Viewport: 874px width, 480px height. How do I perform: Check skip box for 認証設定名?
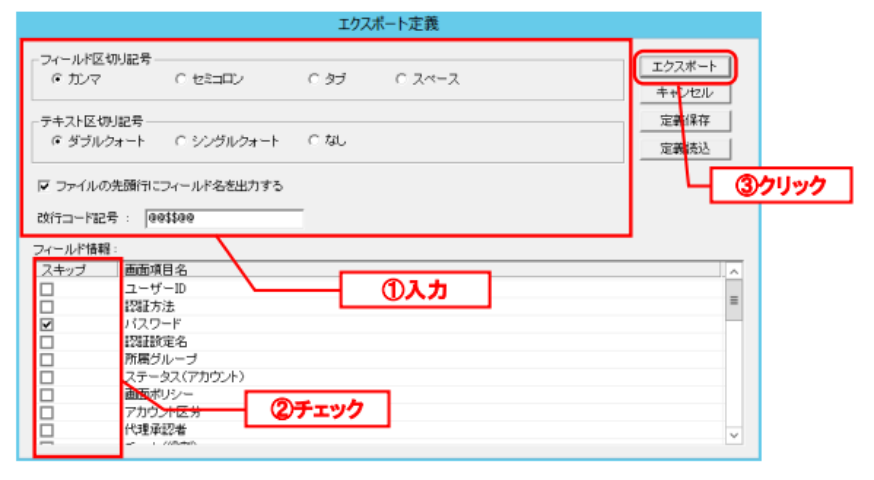coord(47,342)
